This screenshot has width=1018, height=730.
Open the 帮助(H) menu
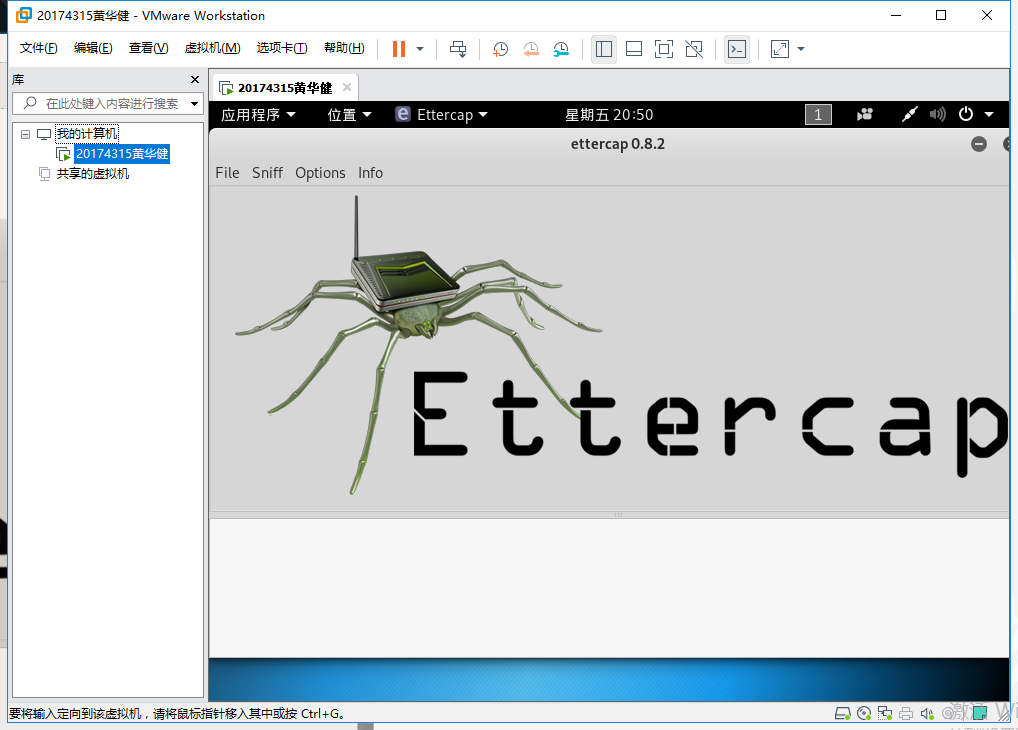344,48
